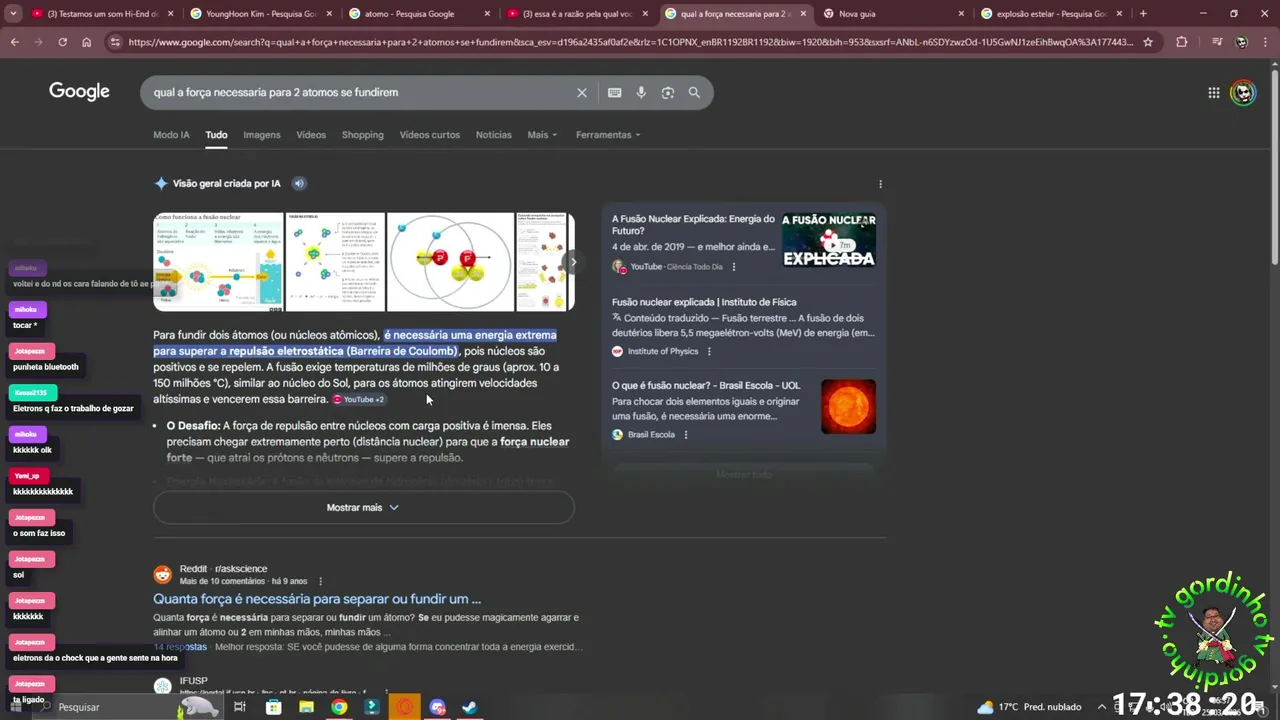This screenshot has width=1280, height=720.
Task: Switch to the 'explosão estelar' browser tab
Action: pyautogui.click(x=1050, y=14)
